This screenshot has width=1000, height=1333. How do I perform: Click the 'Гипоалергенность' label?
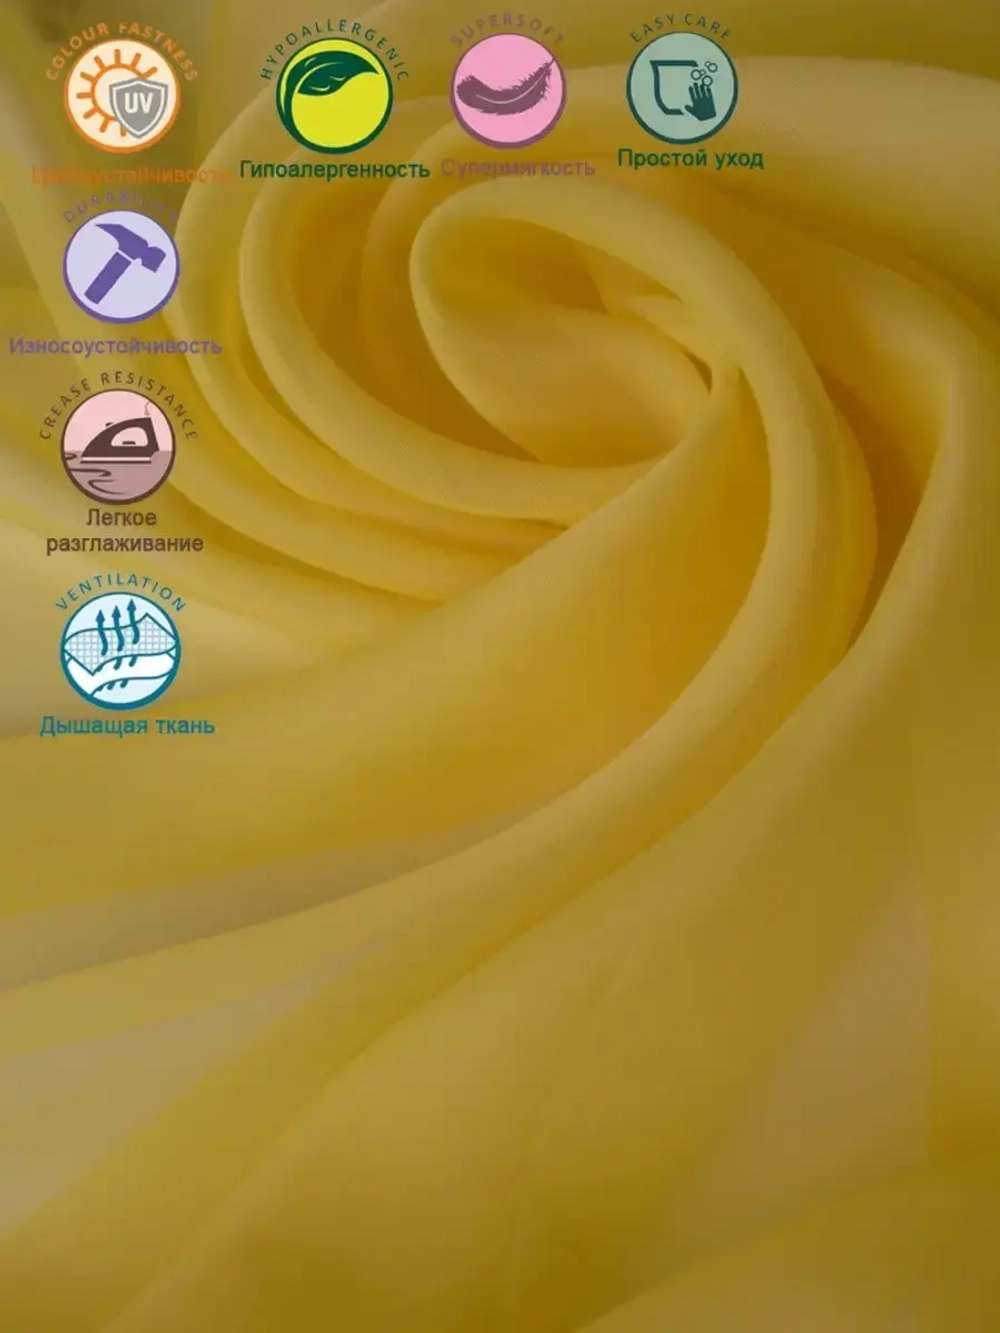click(x=334, y=170)
